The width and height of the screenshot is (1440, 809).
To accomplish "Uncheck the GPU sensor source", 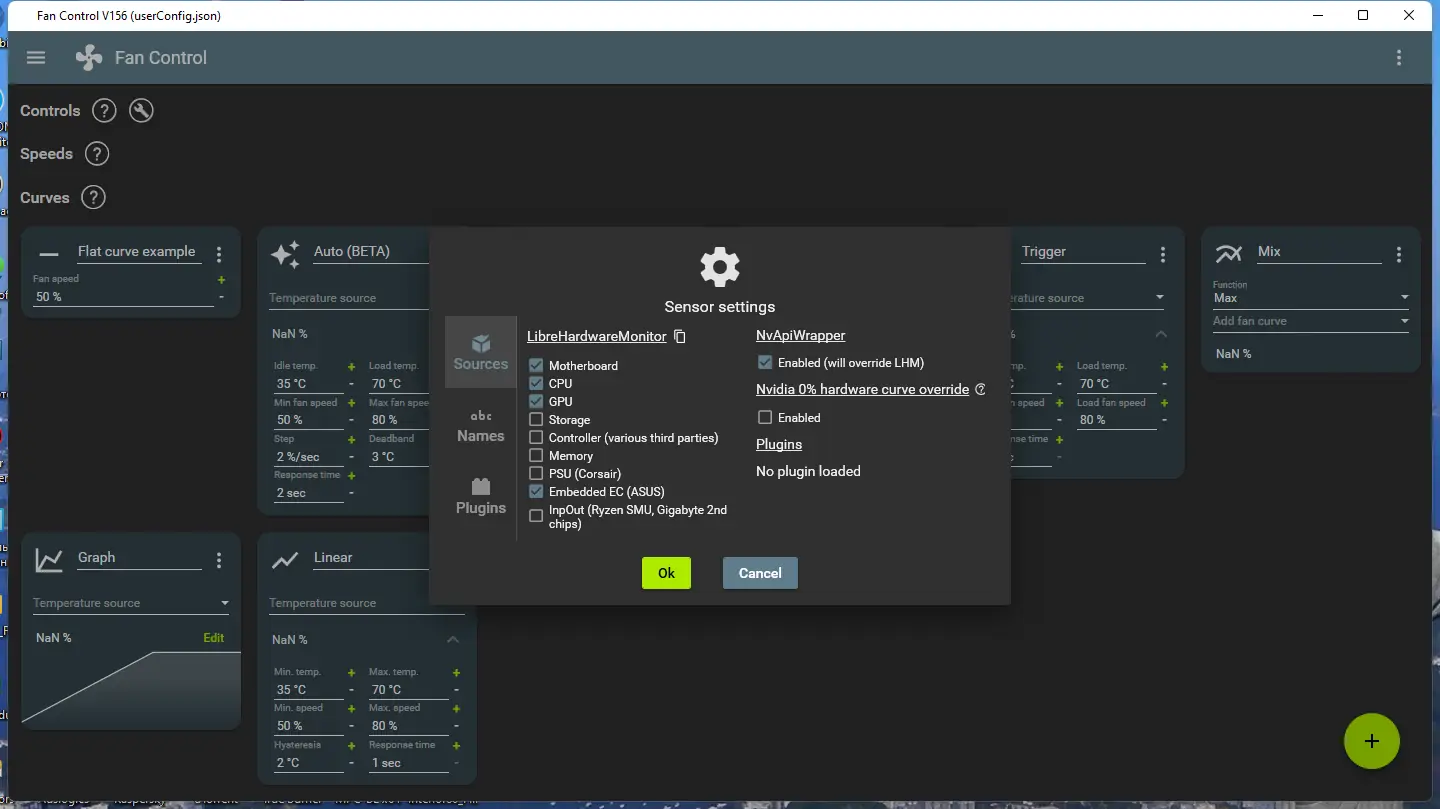I will [x=536, y=402].
